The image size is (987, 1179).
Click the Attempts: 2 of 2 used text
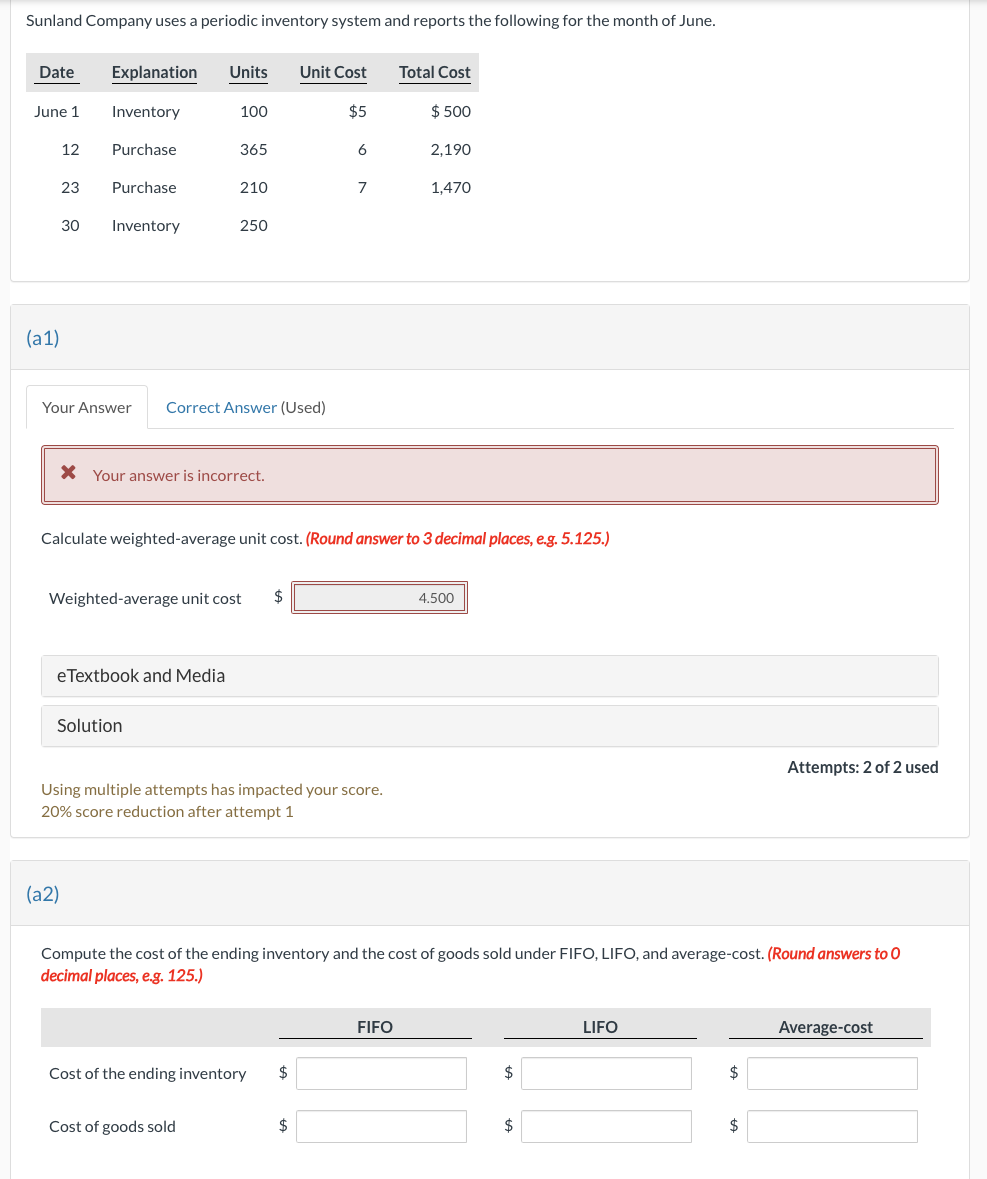pyautogui.click(x=862, y=767)
